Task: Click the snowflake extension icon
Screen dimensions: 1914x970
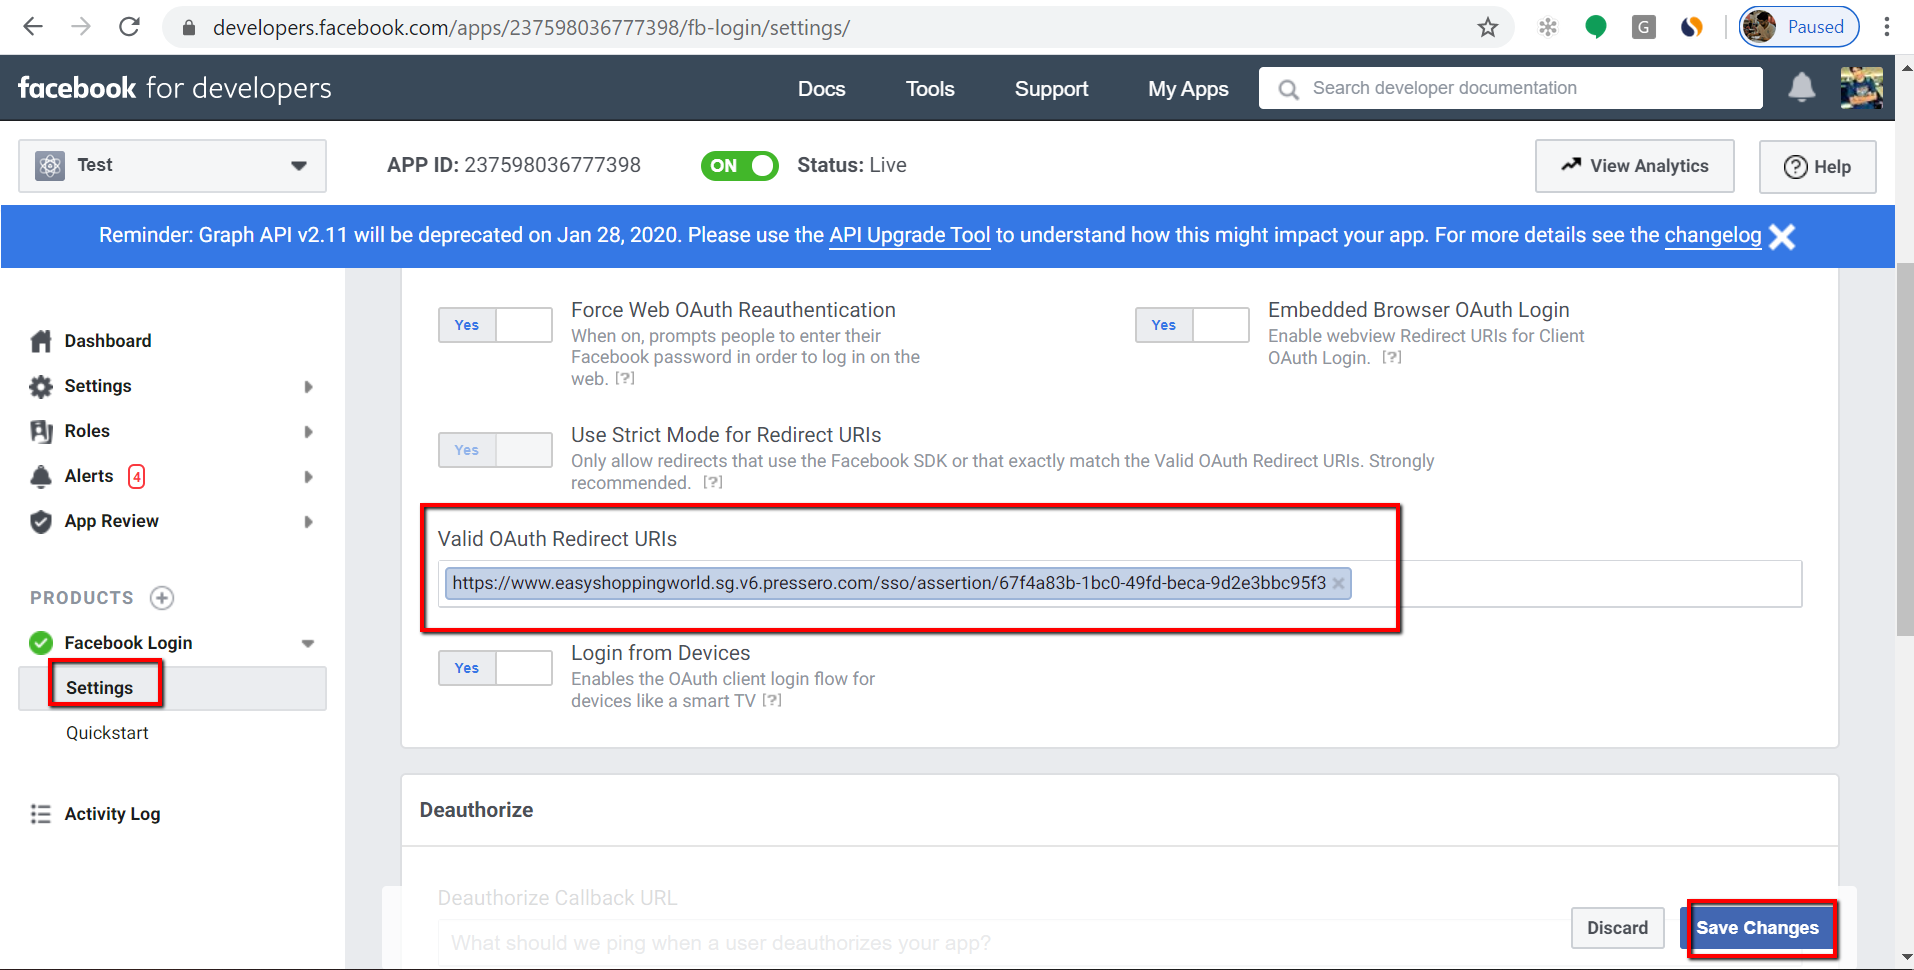Action: pos(1548,27)
